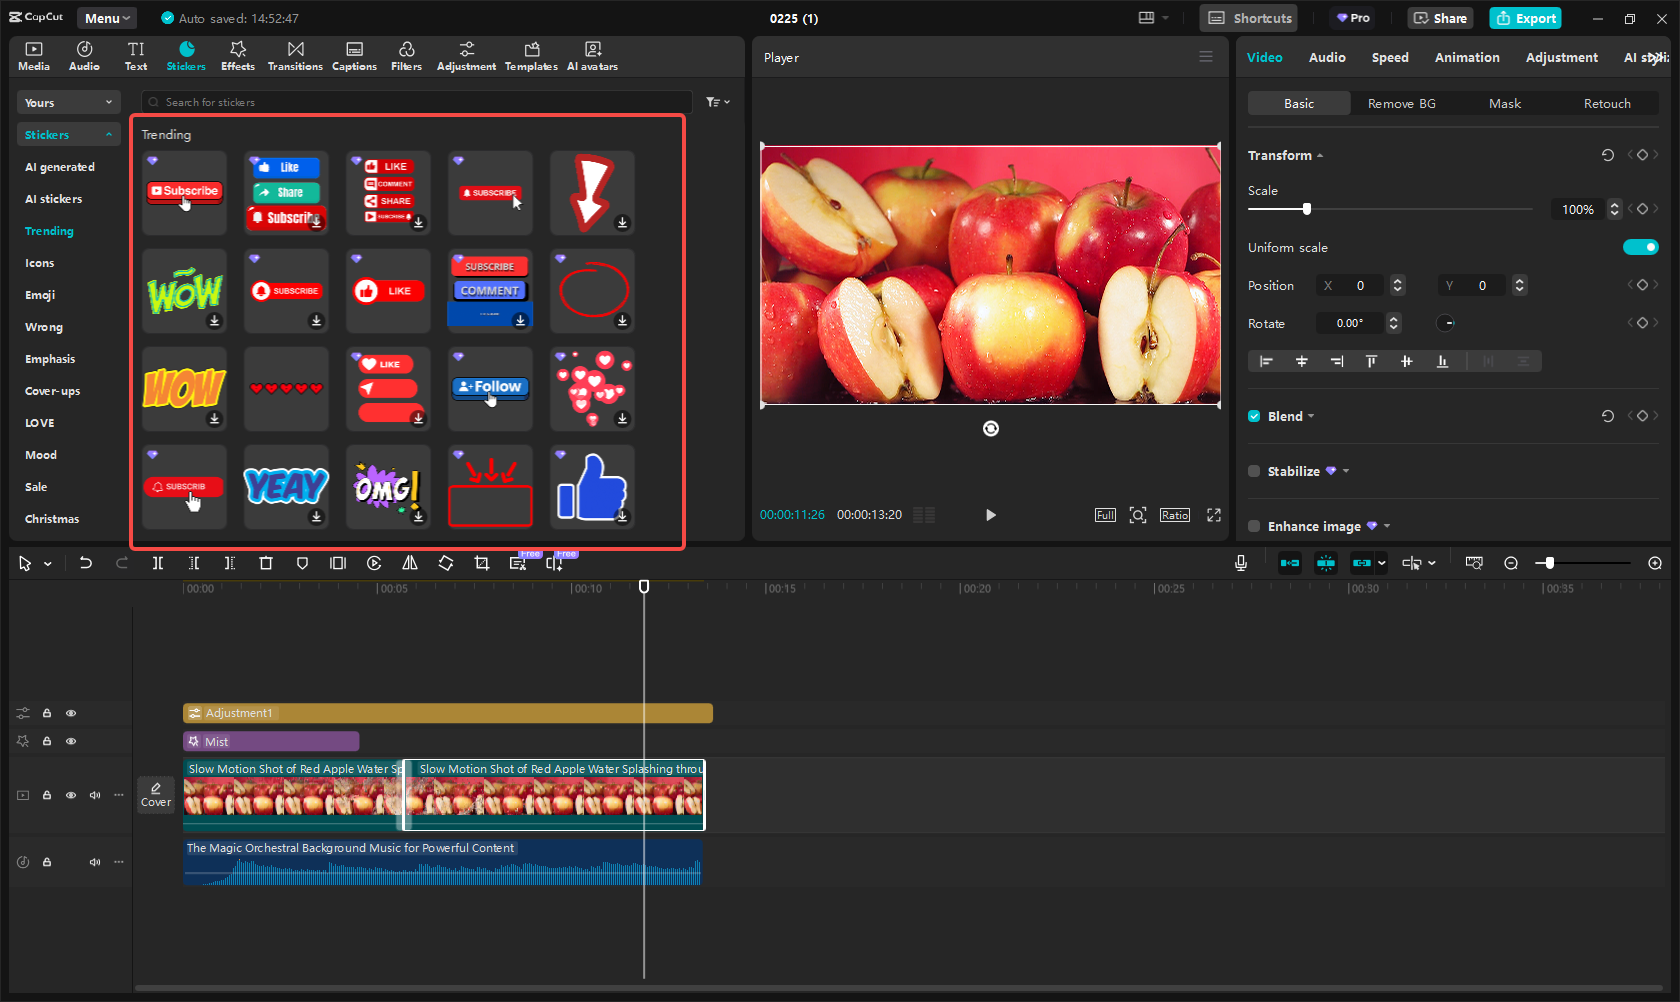The image size is (1680, 1002).
Task: Open the Shortcuts panel
Action: click(1248, 17)
